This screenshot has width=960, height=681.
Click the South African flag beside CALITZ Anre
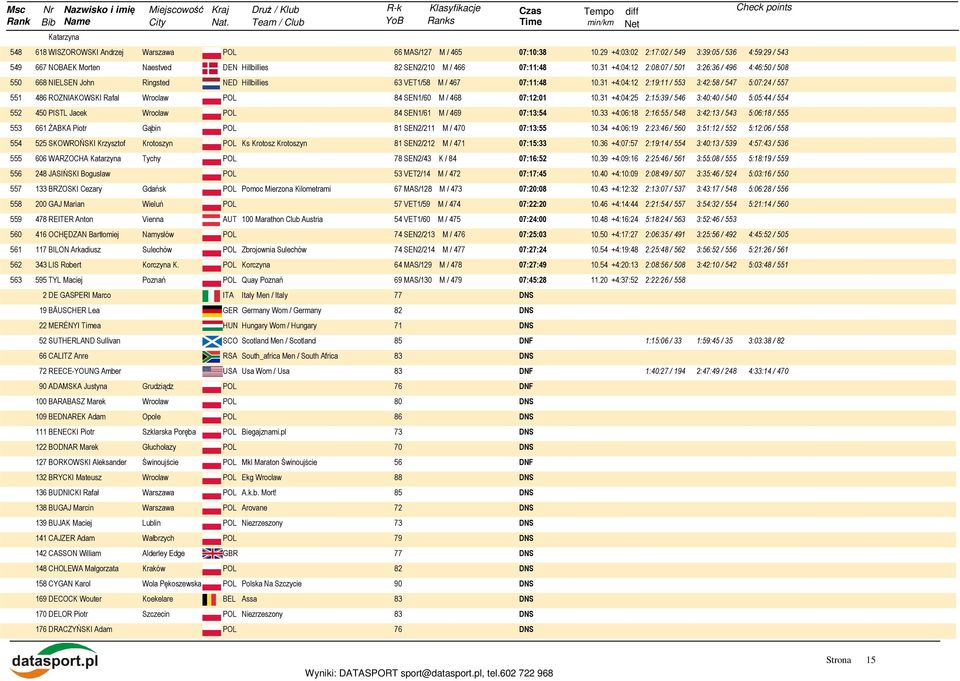tap(211, 356)
